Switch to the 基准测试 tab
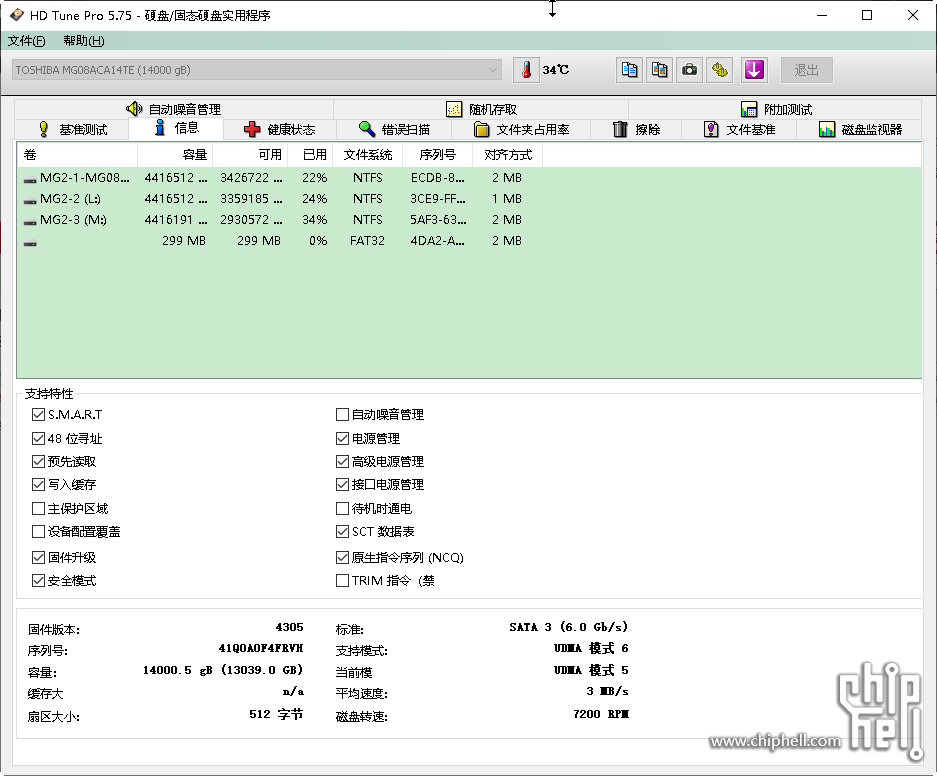This screenshot has height=776, width=937. click(x=72, y=129)
